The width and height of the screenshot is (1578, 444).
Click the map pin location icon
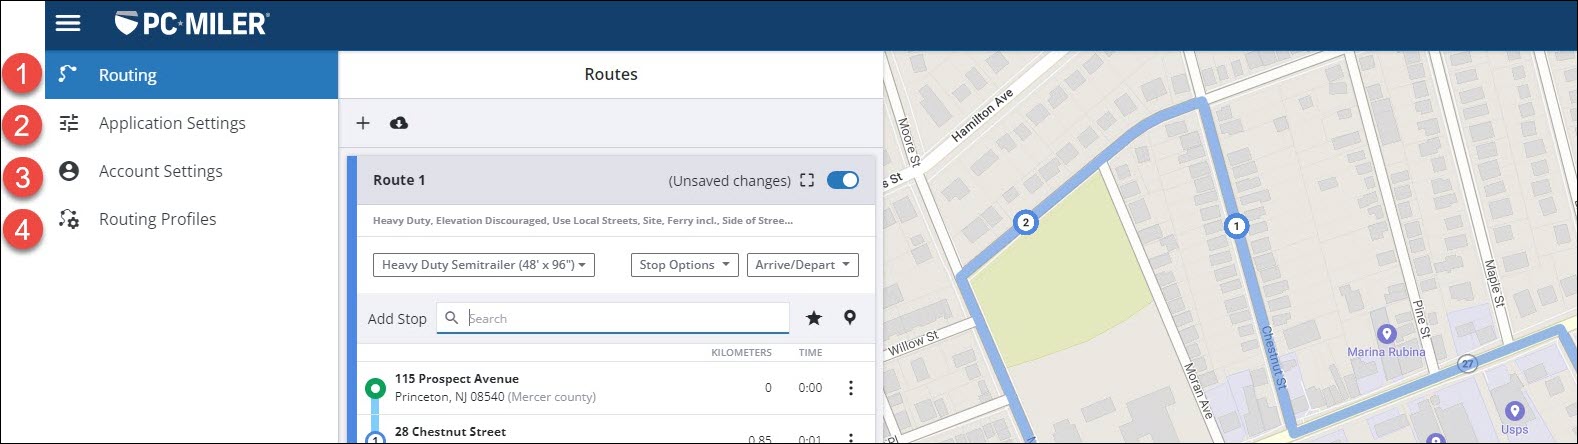[x=850, y=317]
